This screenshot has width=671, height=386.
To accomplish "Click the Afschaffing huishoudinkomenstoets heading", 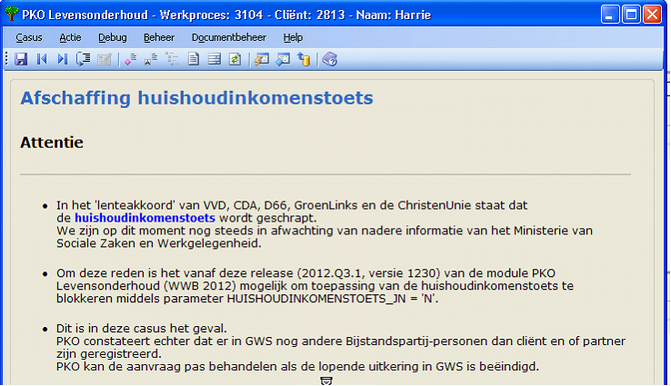I will [197, 98].
